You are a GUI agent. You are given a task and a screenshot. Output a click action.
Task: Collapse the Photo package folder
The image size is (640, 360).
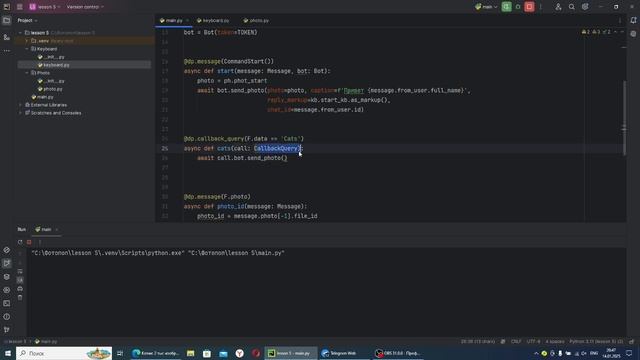(27, 73)
